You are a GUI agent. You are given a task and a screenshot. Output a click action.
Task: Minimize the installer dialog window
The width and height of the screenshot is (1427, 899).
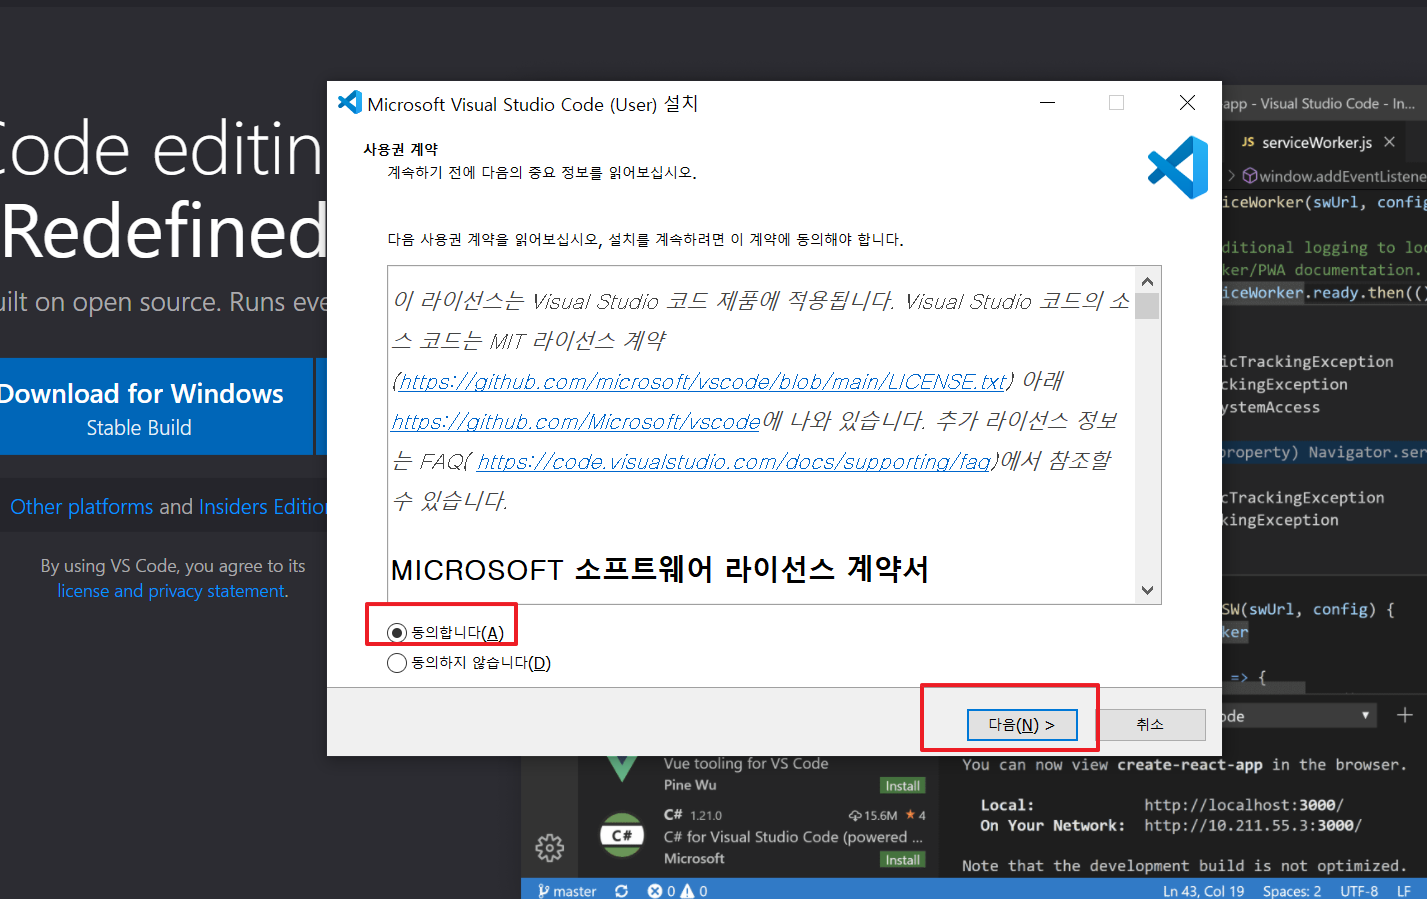[x=1047, y=103]
